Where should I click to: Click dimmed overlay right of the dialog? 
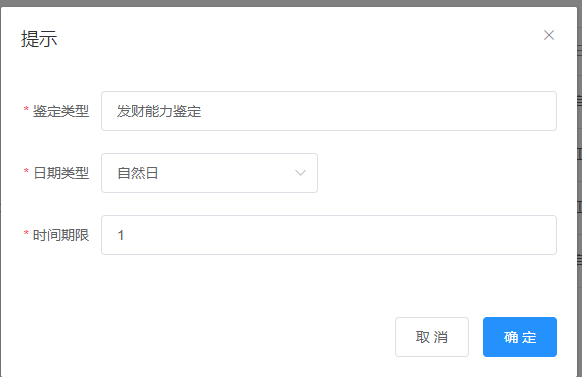point(580,188)
